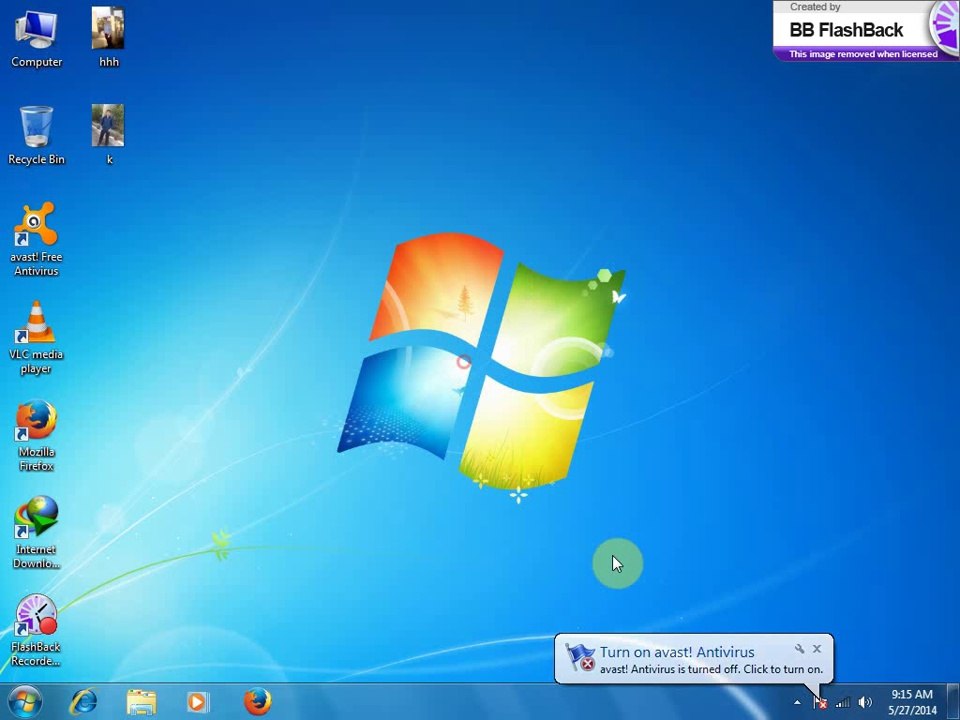Launch Firefox from the taskbar
Image resolution: width=960 pixels, height=720 pixels.
257,702
